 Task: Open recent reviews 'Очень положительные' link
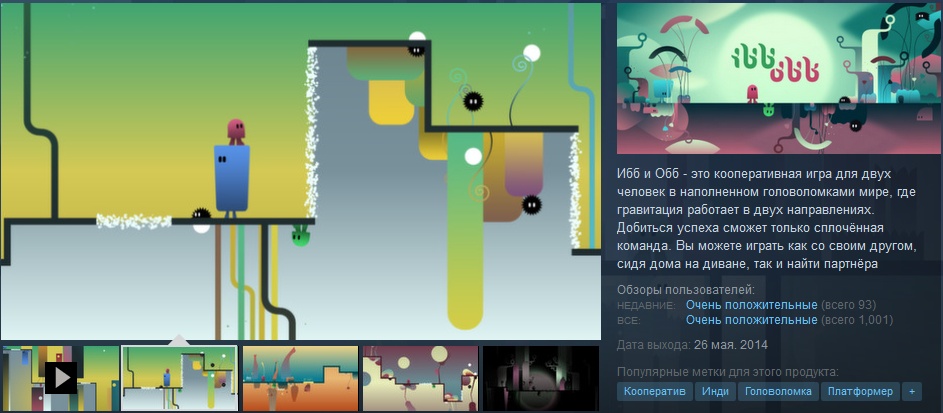[x=751, y=305]
